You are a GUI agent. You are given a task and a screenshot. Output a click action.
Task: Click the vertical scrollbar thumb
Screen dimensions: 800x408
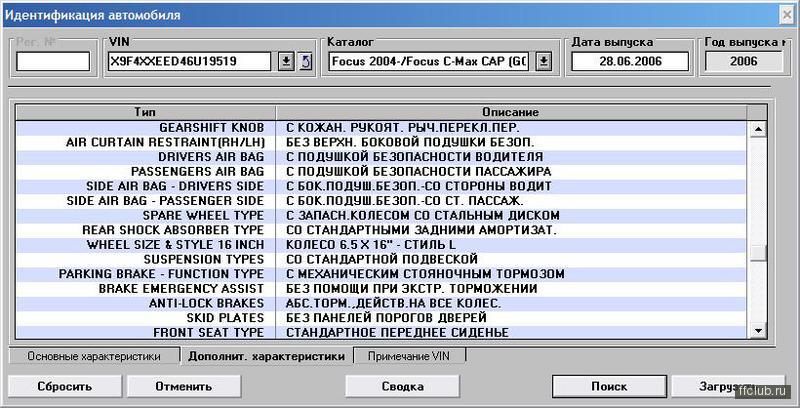point(758,253)
